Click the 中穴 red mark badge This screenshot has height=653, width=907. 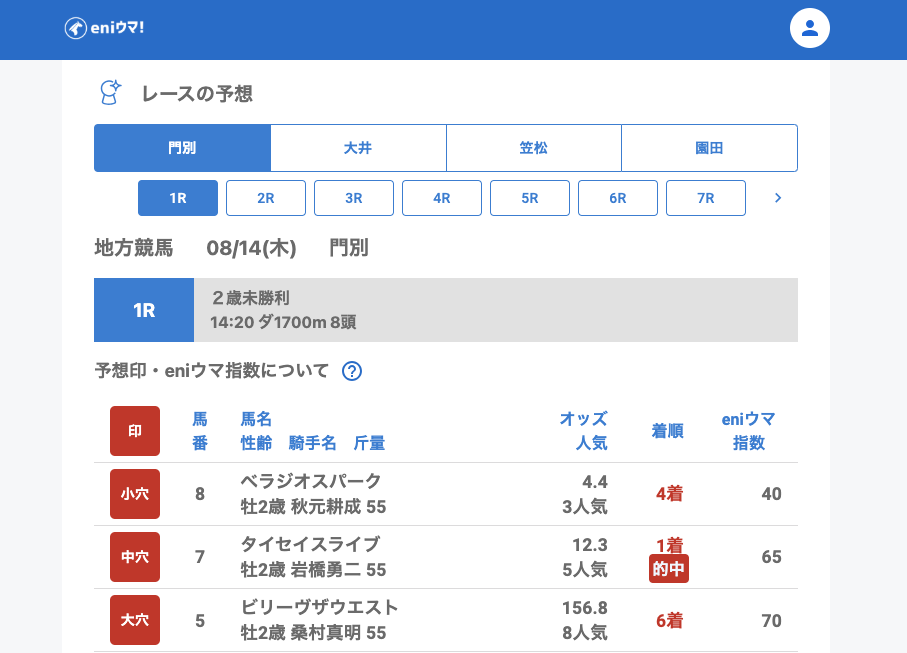point(135,557)
